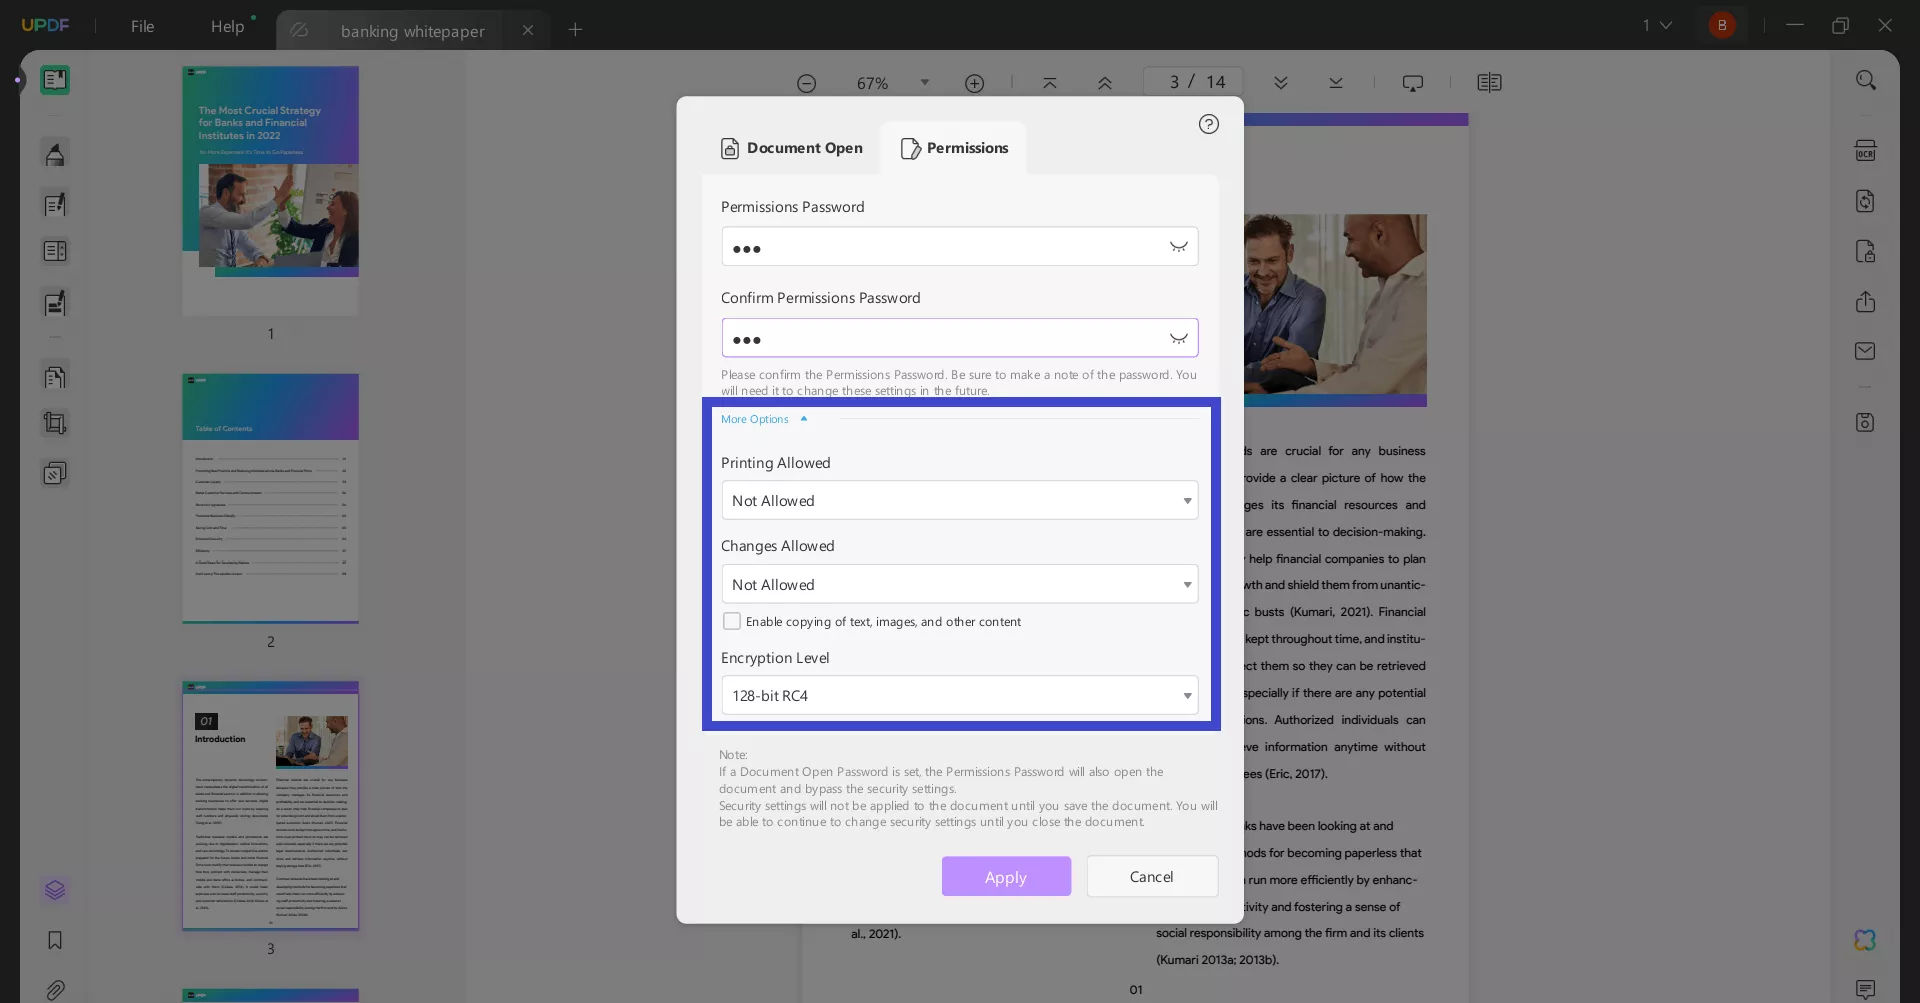The width and height of the screenshot is (1920, 1003).
Task: Go to previous page arrow icon
Action: point(1104,83)
